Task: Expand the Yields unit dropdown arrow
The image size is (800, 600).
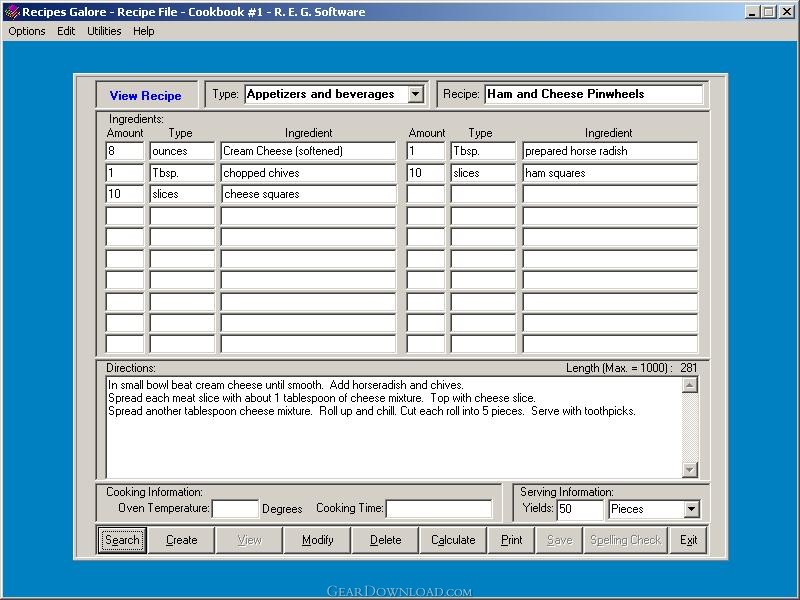Action: tap(691, 509)
